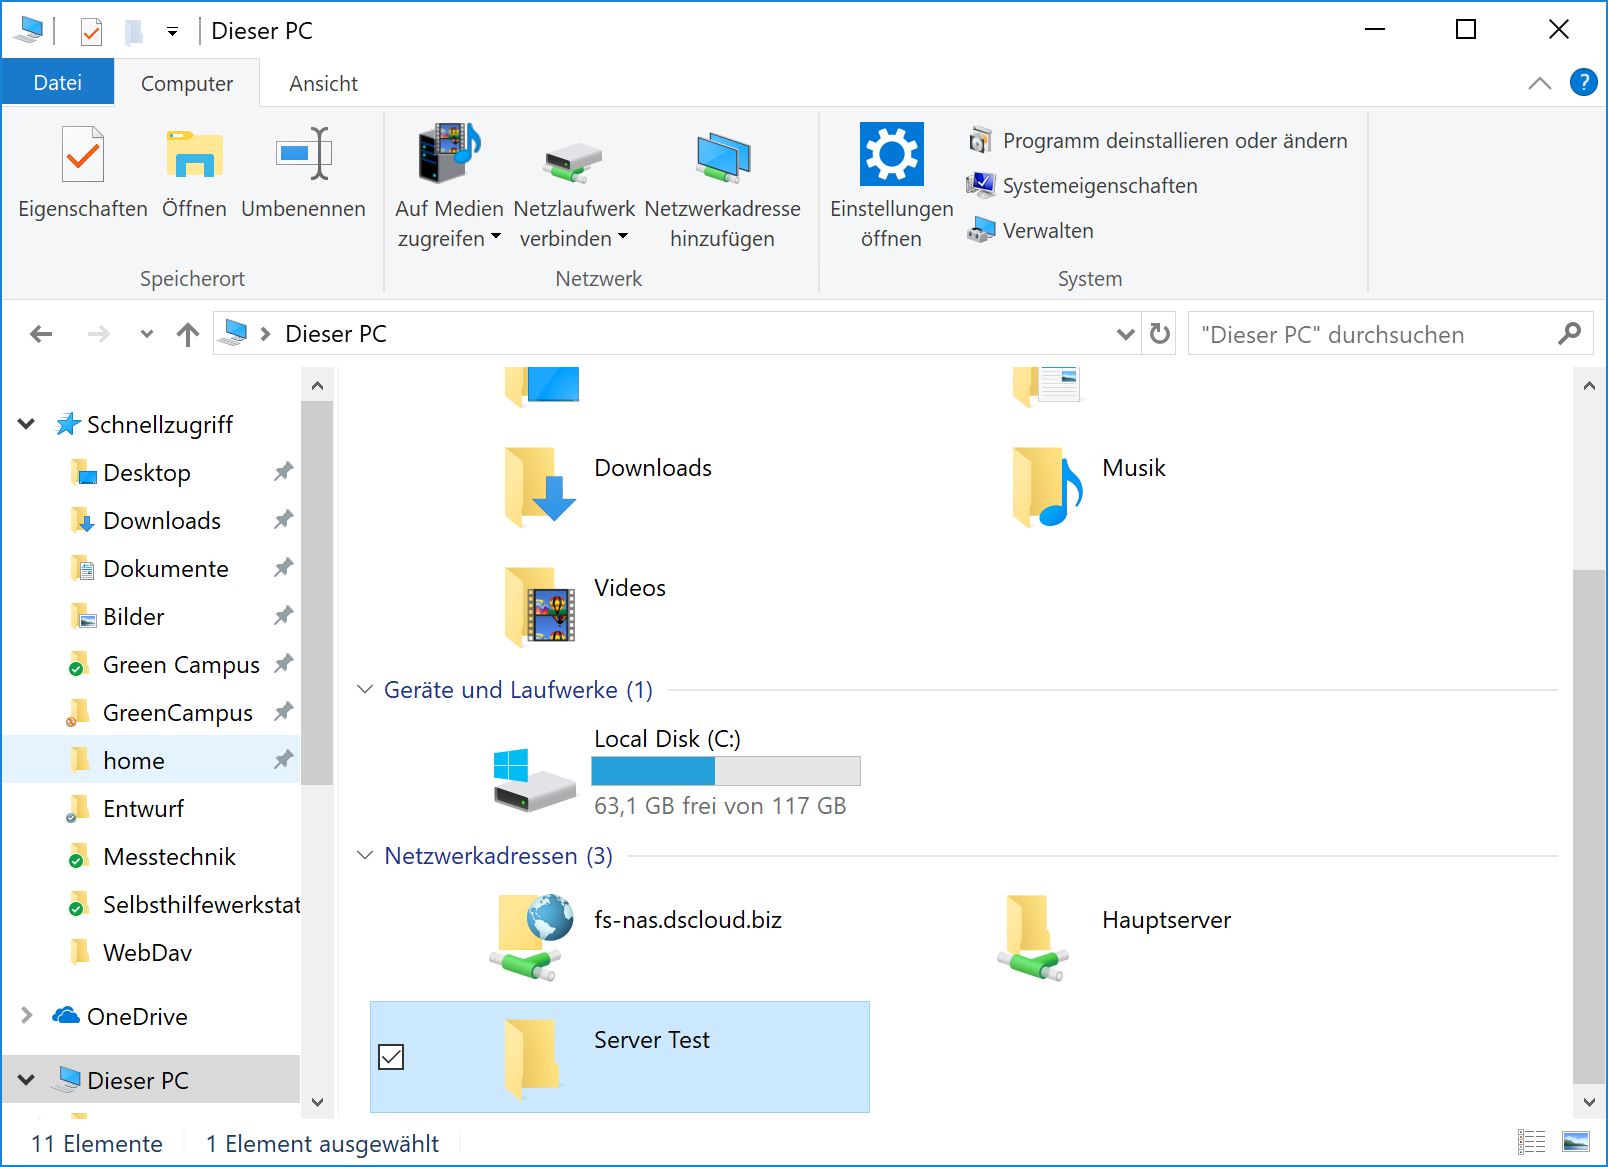Click the search magnifier icon
This screenshot has height=1167, width=1608.
coord(1569,334)
